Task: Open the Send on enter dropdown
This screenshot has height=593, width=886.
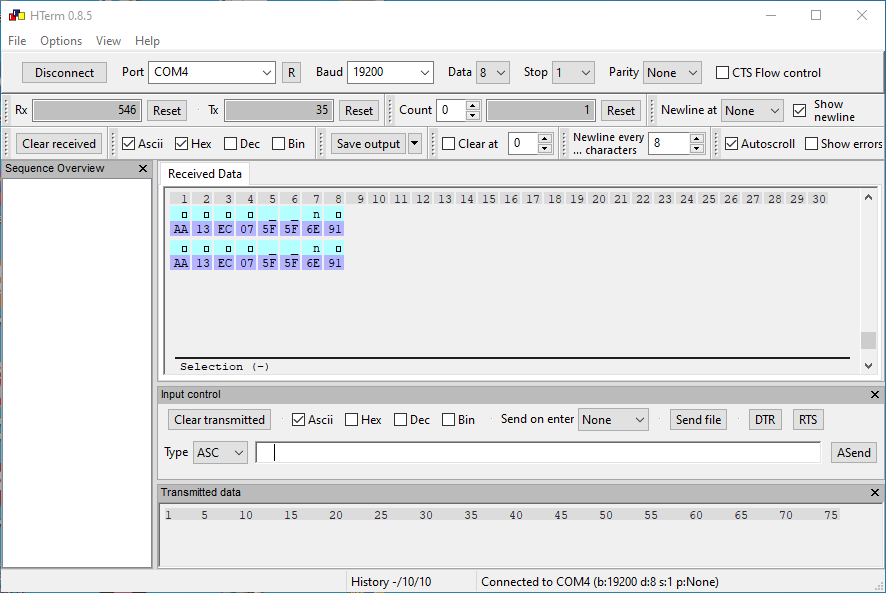Action: click(614, 420)
